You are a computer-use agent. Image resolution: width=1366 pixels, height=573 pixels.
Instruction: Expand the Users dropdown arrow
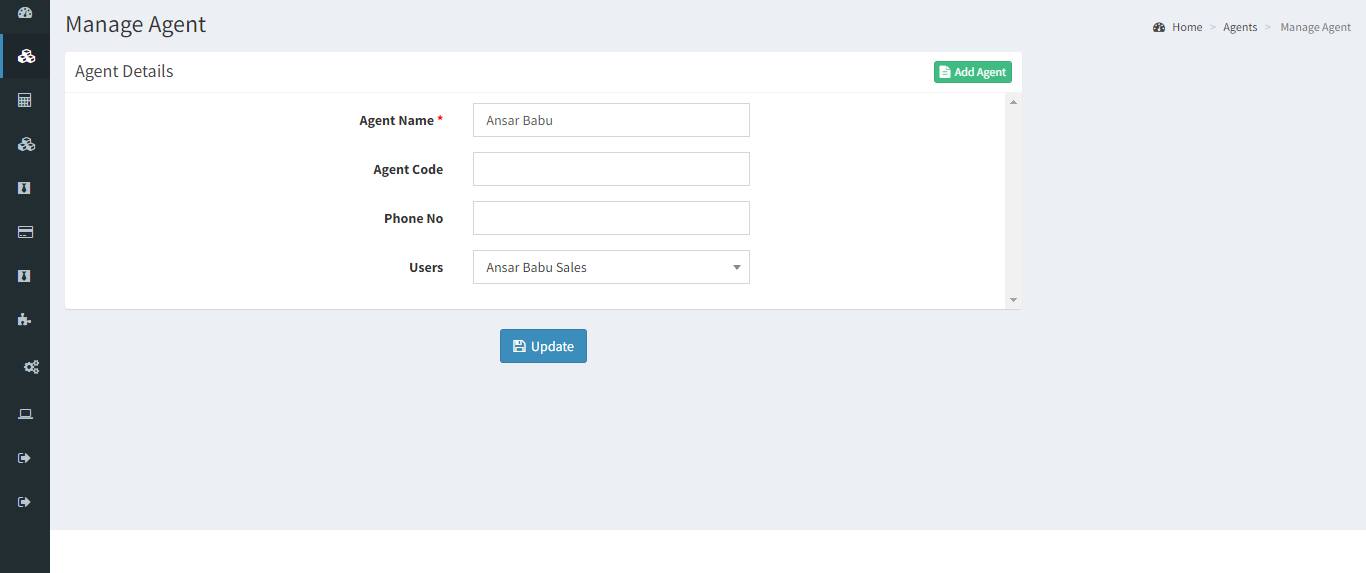(x=737, y=267)
